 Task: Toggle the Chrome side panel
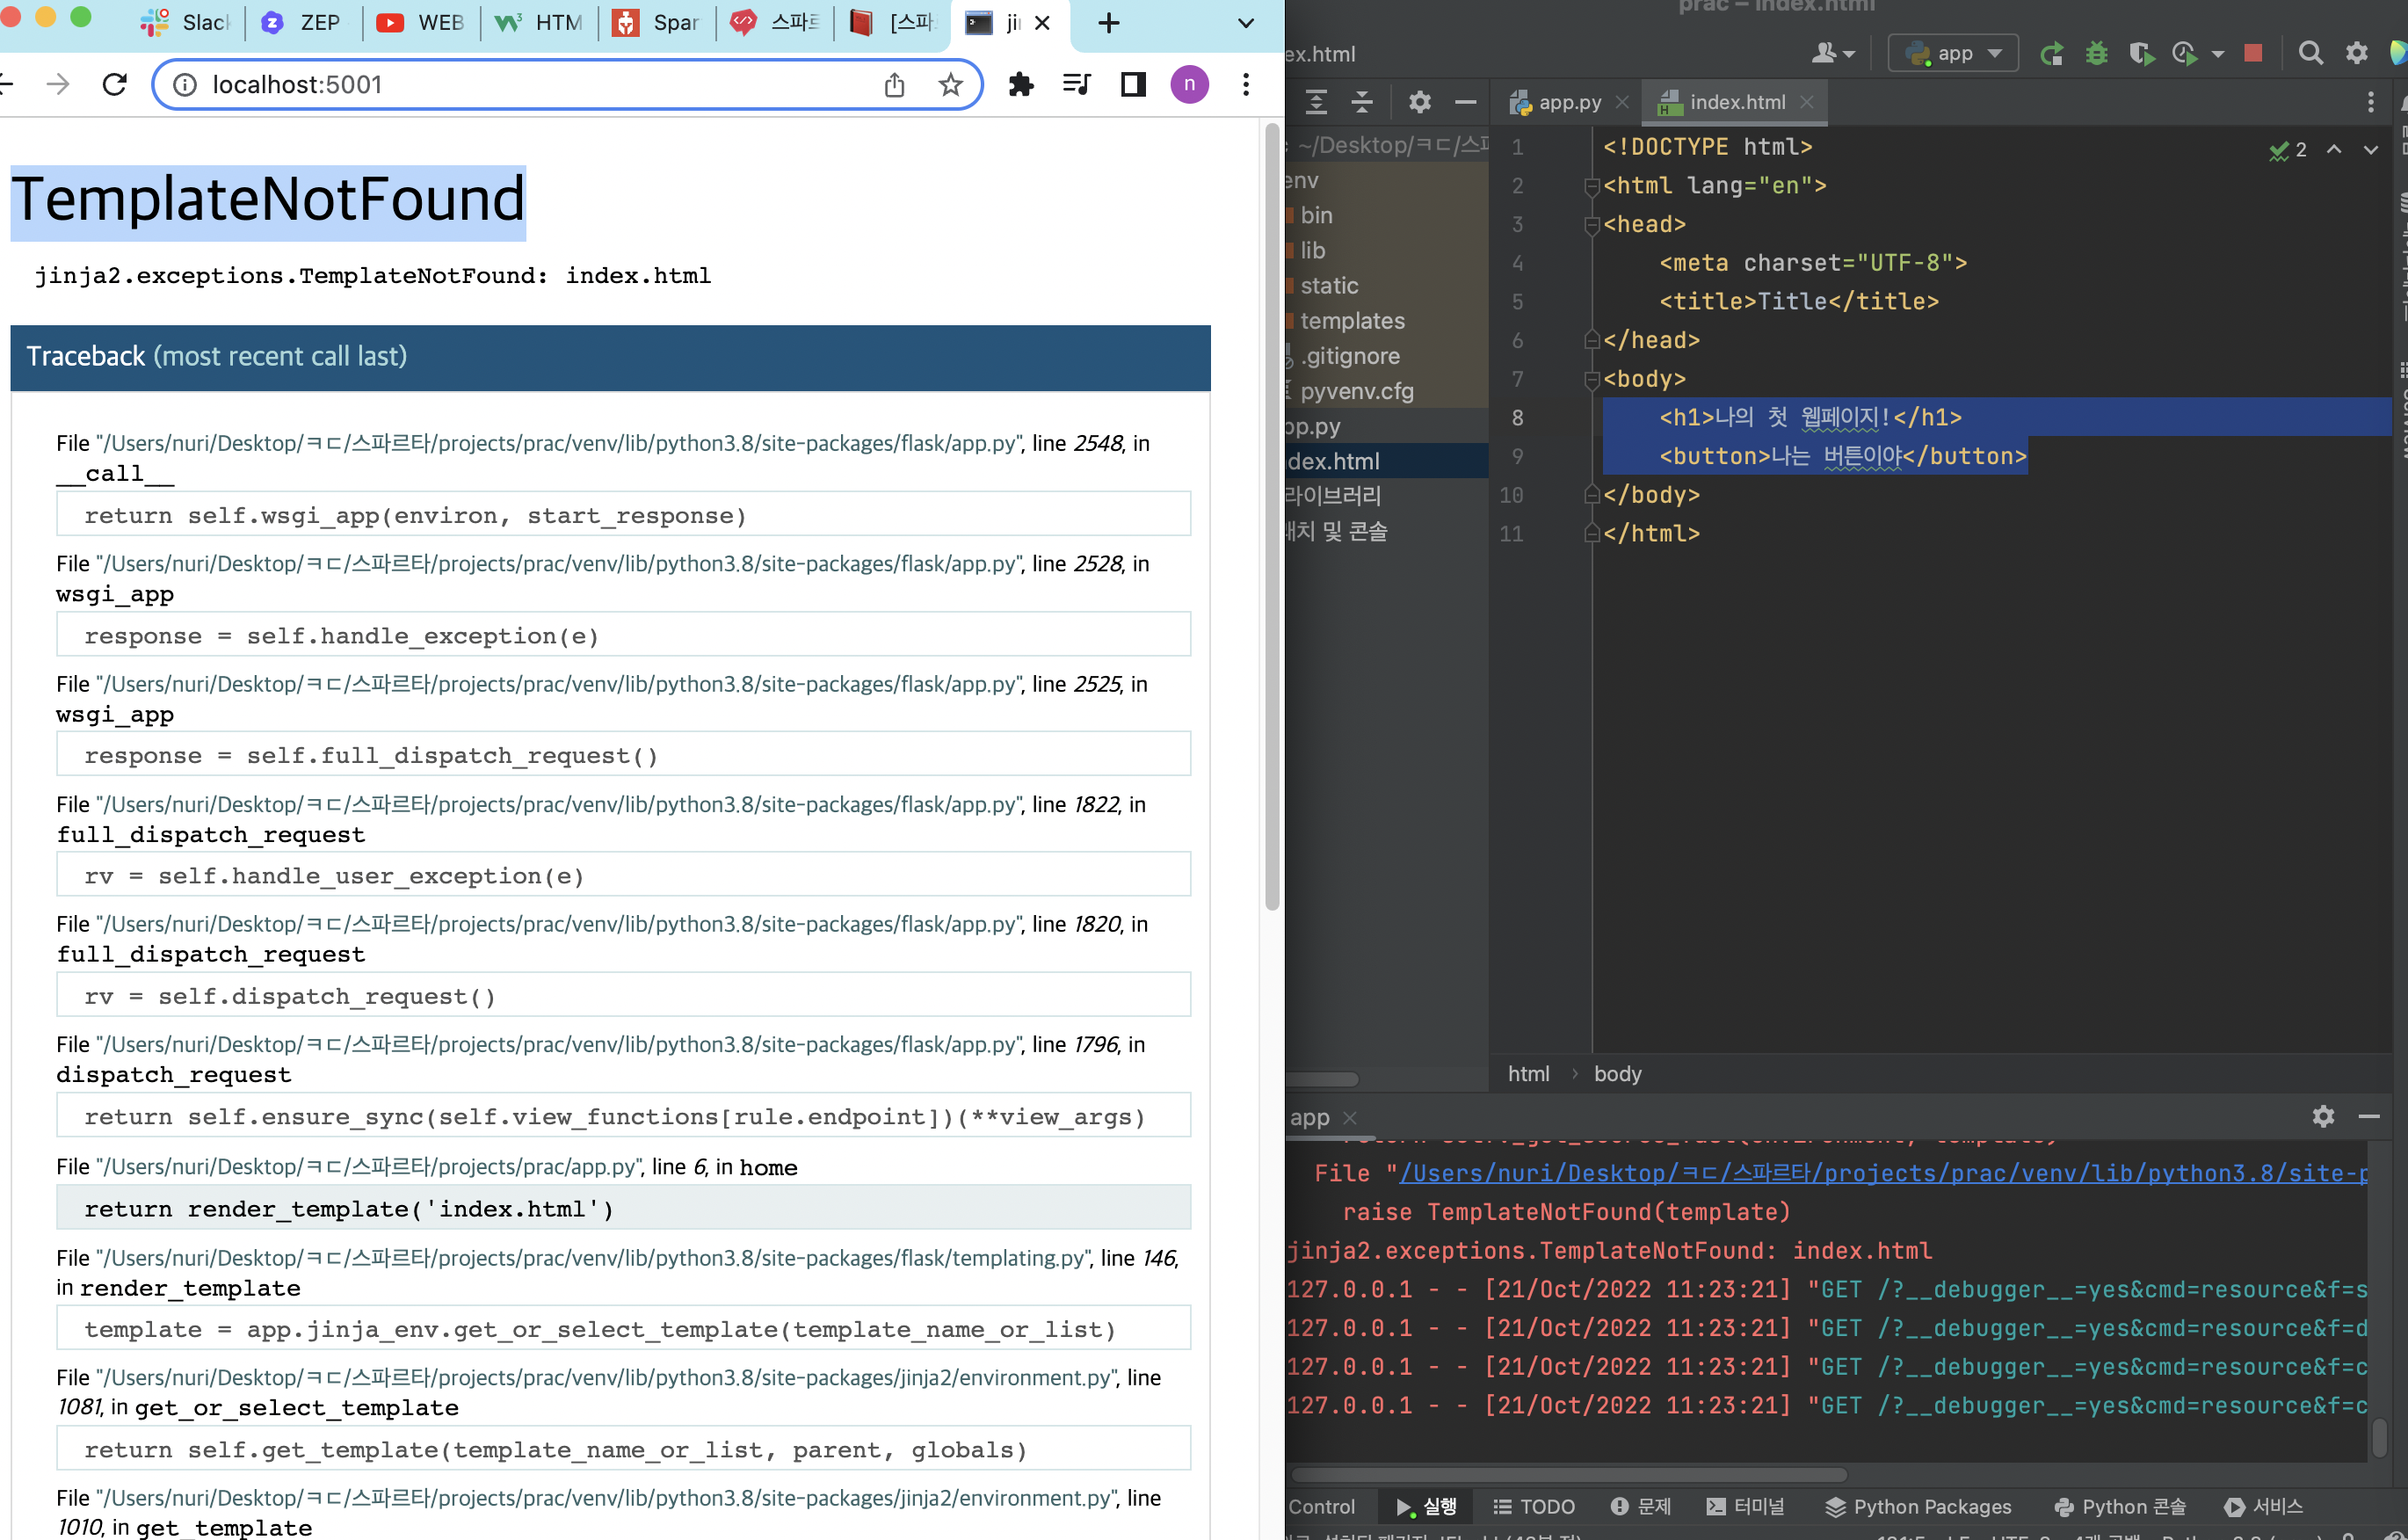point(1133,85)
